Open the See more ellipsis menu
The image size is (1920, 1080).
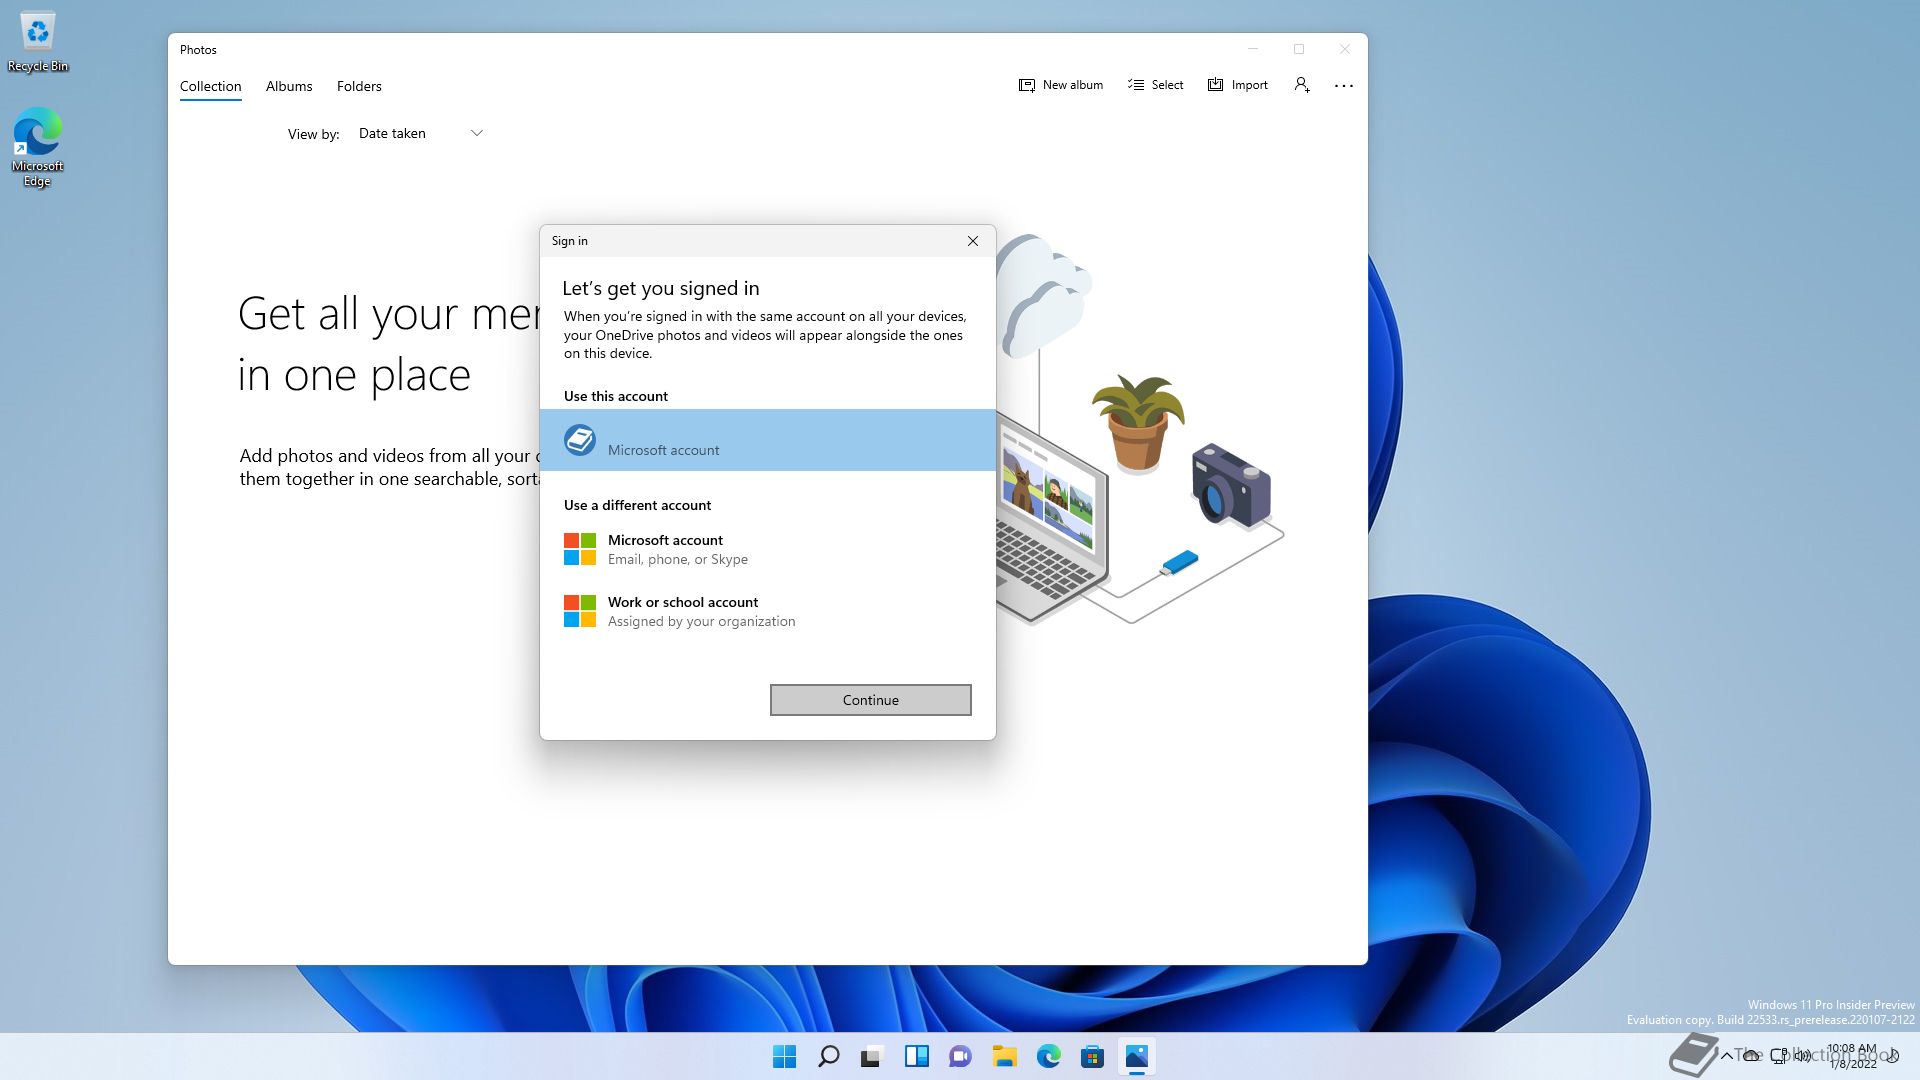pos(1344,86)
